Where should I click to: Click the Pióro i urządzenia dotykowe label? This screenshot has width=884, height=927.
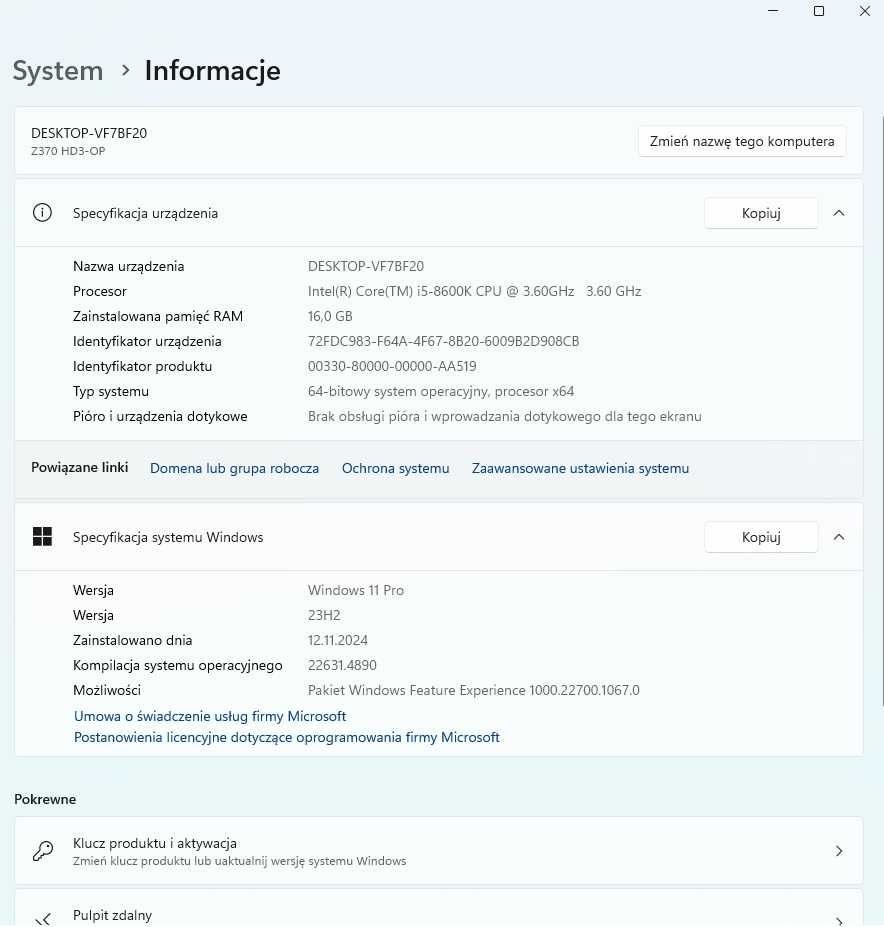pyautogui.click(x=160, y=416)
